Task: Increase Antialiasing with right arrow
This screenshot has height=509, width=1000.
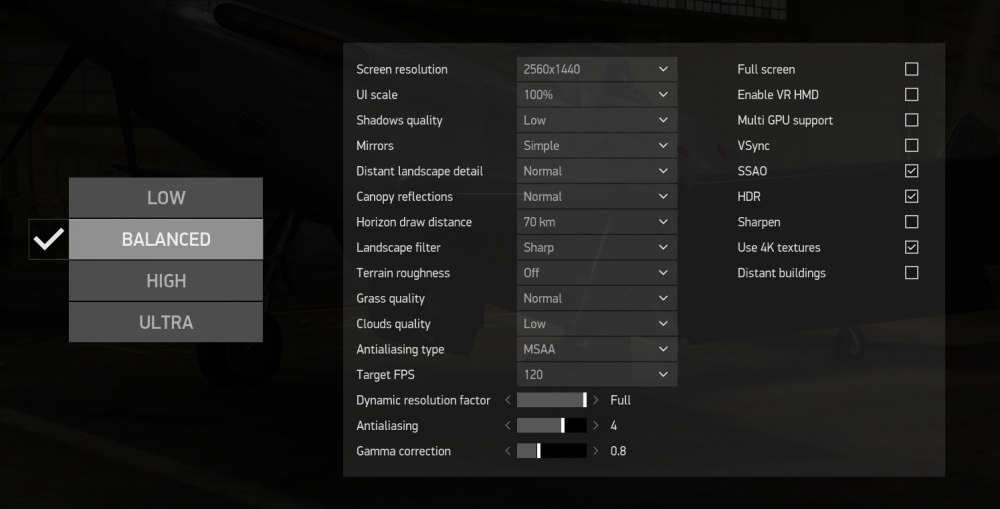Action: click(x=596, y=425)
